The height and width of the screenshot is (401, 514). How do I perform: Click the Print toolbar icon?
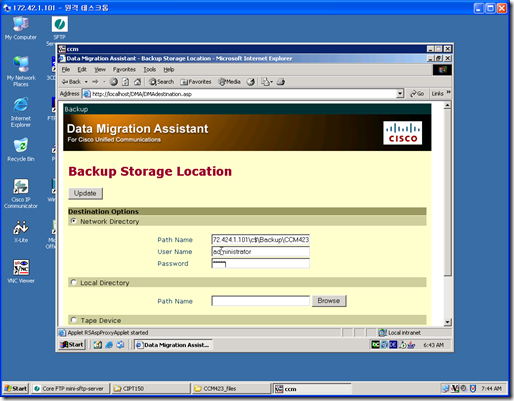click(281, 82)
